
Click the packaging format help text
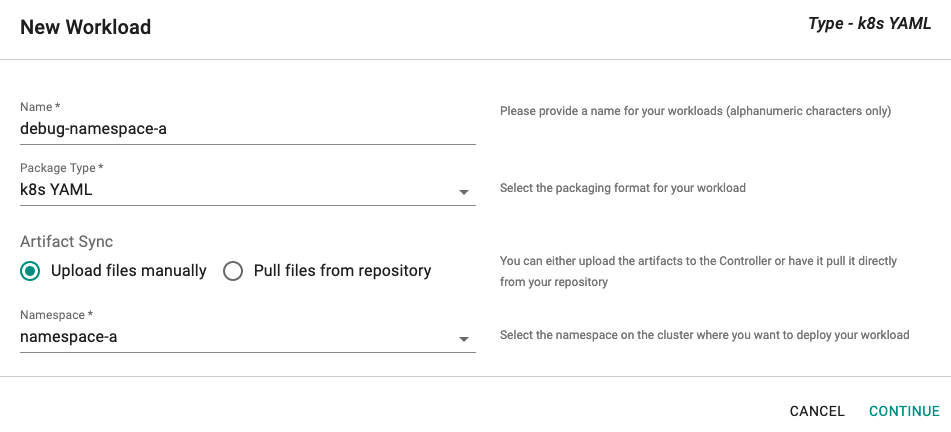623,188
